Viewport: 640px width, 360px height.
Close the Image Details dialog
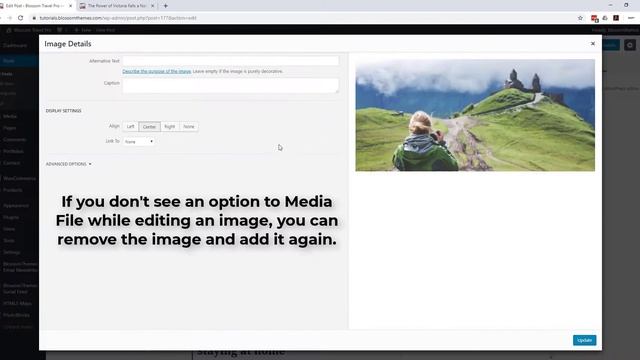point(593,44)
